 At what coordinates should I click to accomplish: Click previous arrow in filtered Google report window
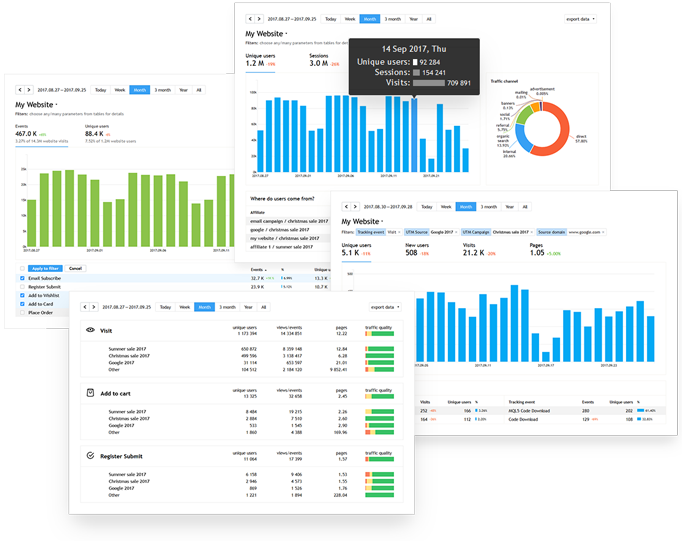coord(346,207)
